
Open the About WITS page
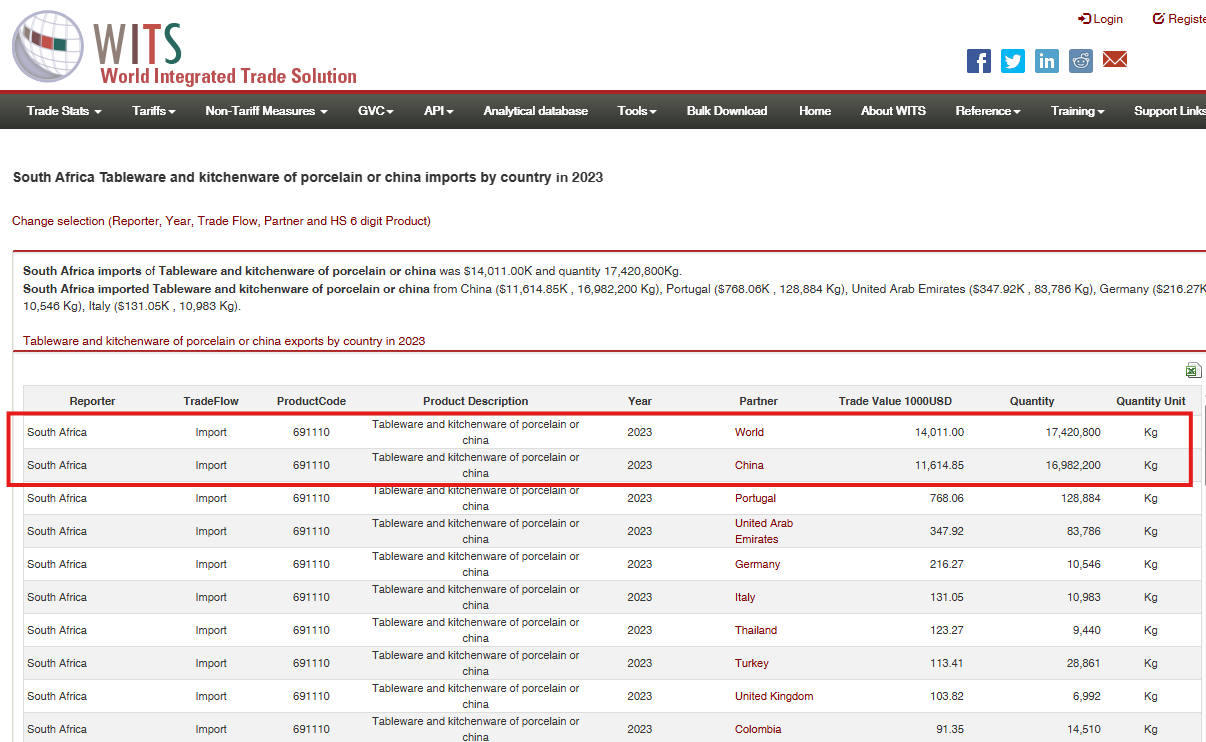893,111
